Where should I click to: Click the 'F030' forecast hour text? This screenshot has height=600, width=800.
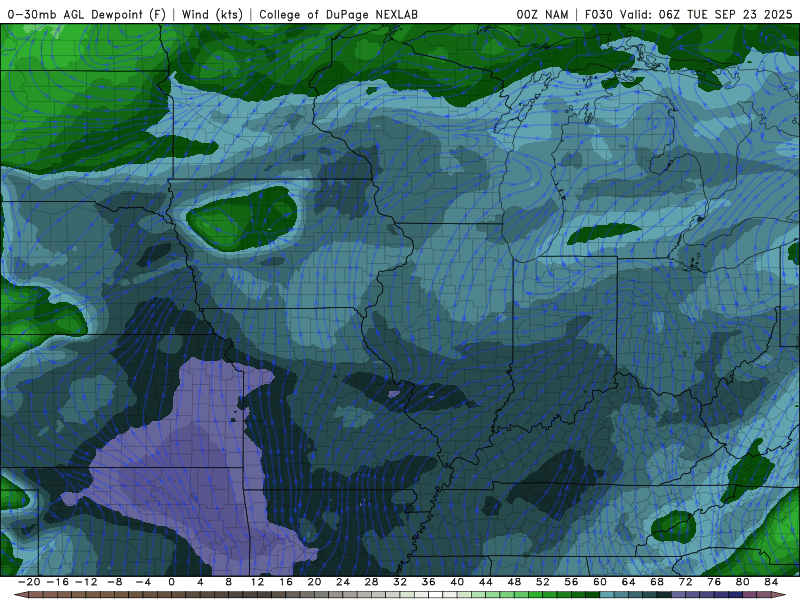598,14
